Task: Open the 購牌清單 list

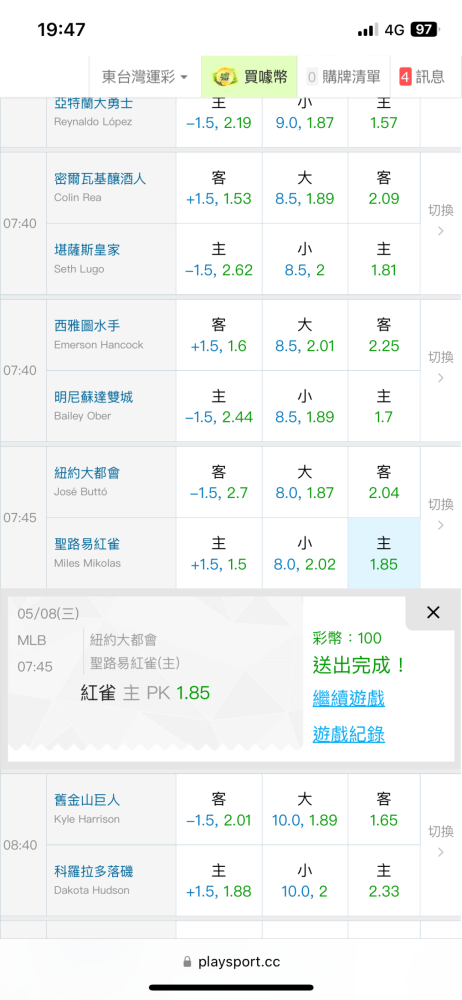Action: tap(343, 77)
